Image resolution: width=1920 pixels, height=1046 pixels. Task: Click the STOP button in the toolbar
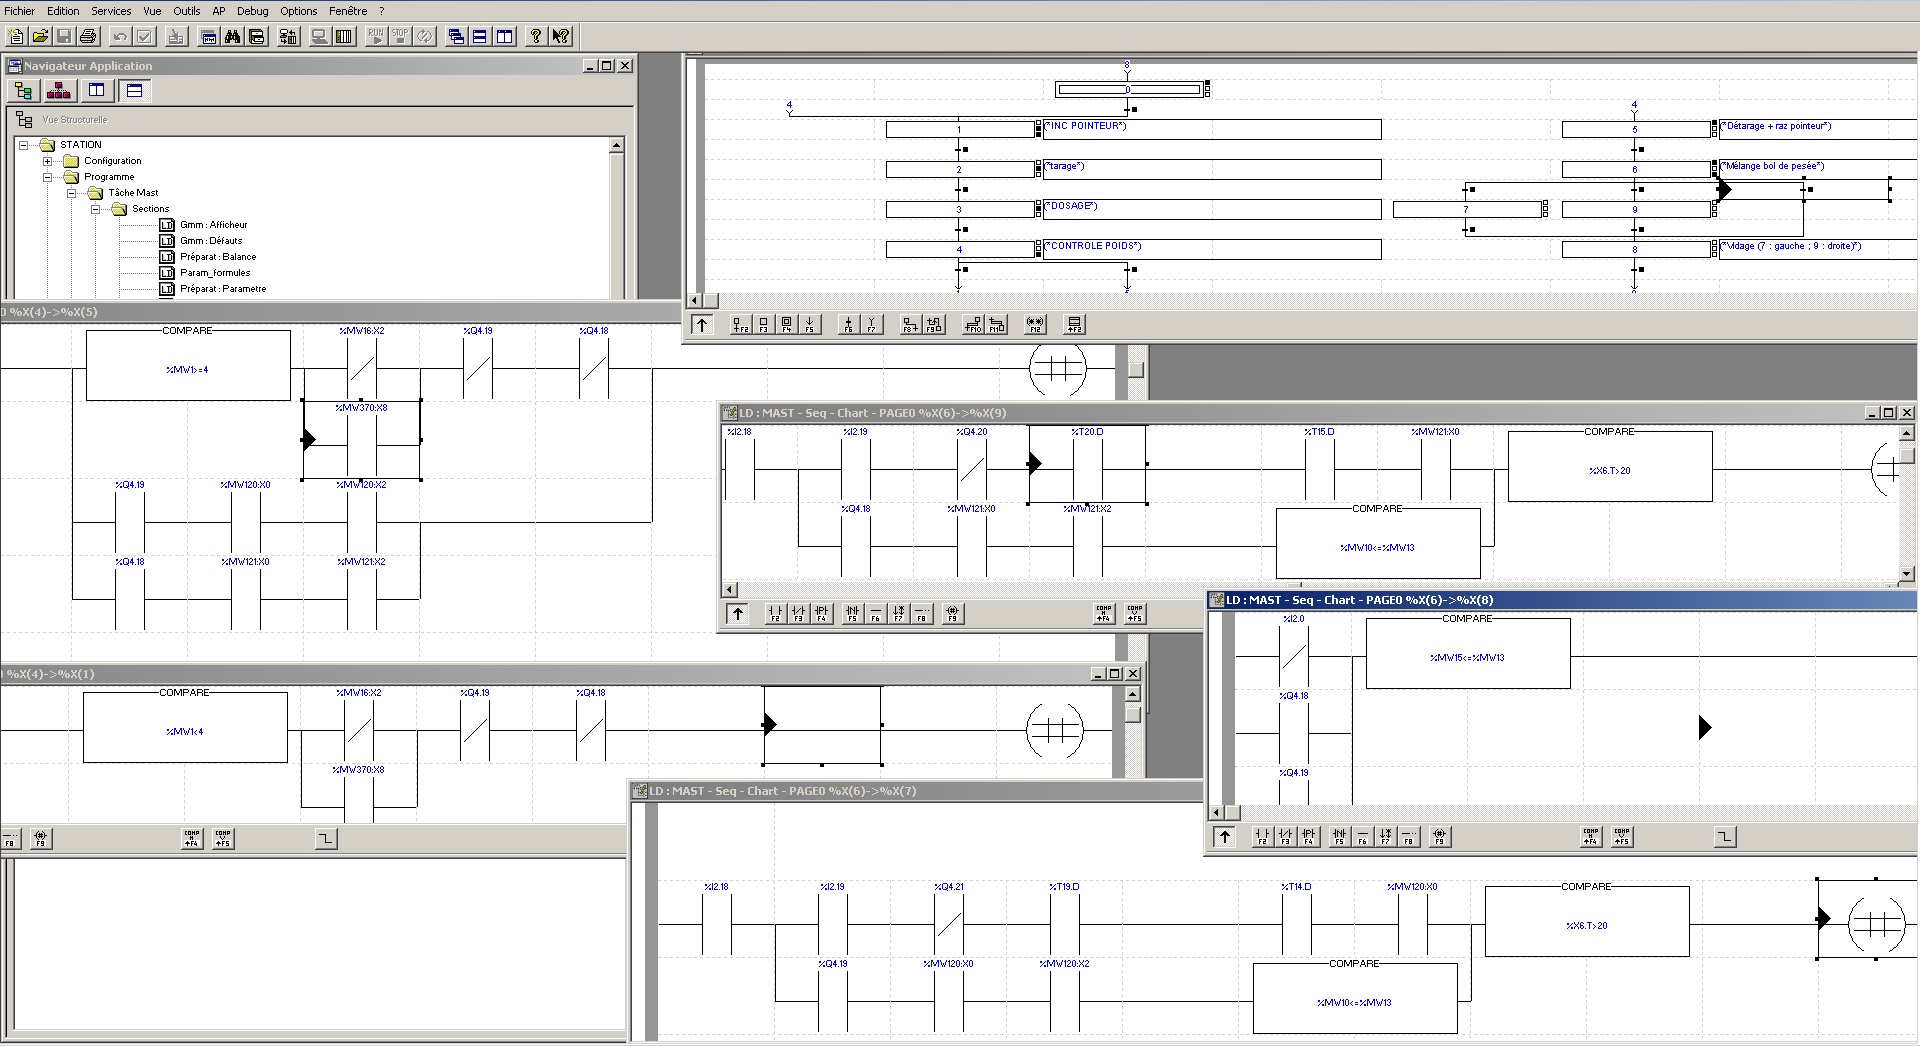(400, 37)
